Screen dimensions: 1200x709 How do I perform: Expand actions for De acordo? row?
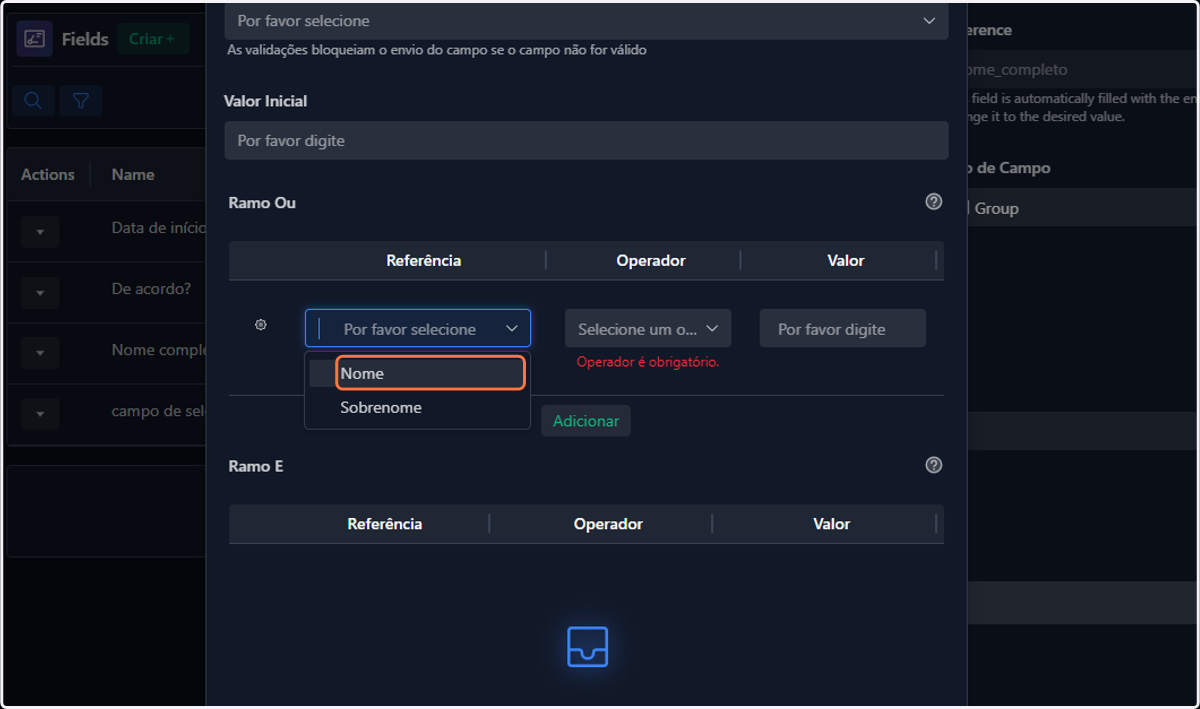coord(40,293)
